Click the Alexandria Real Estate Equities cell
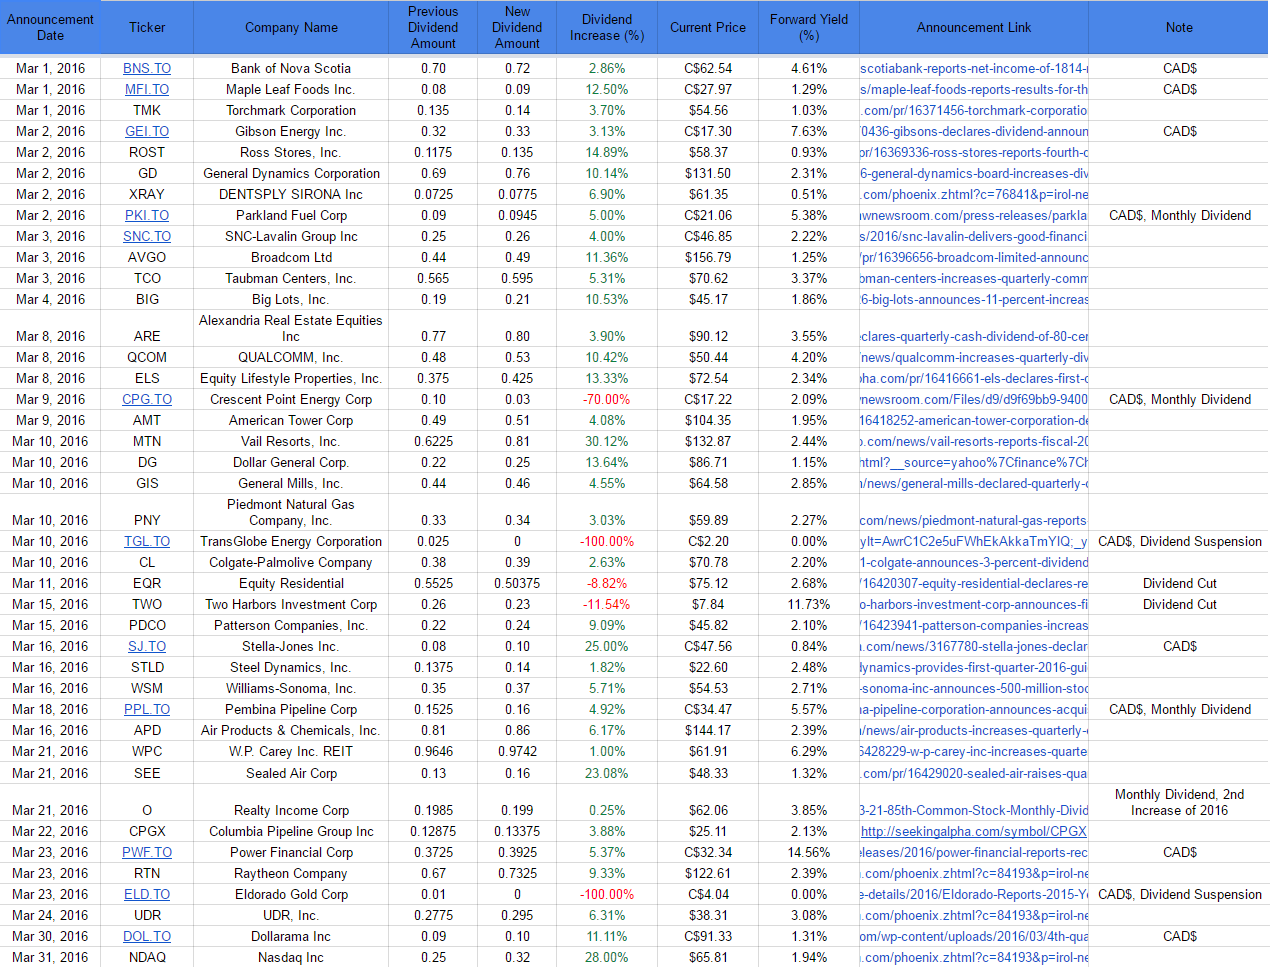Viewport: 1270px width, 972px height. pos(291,328)
